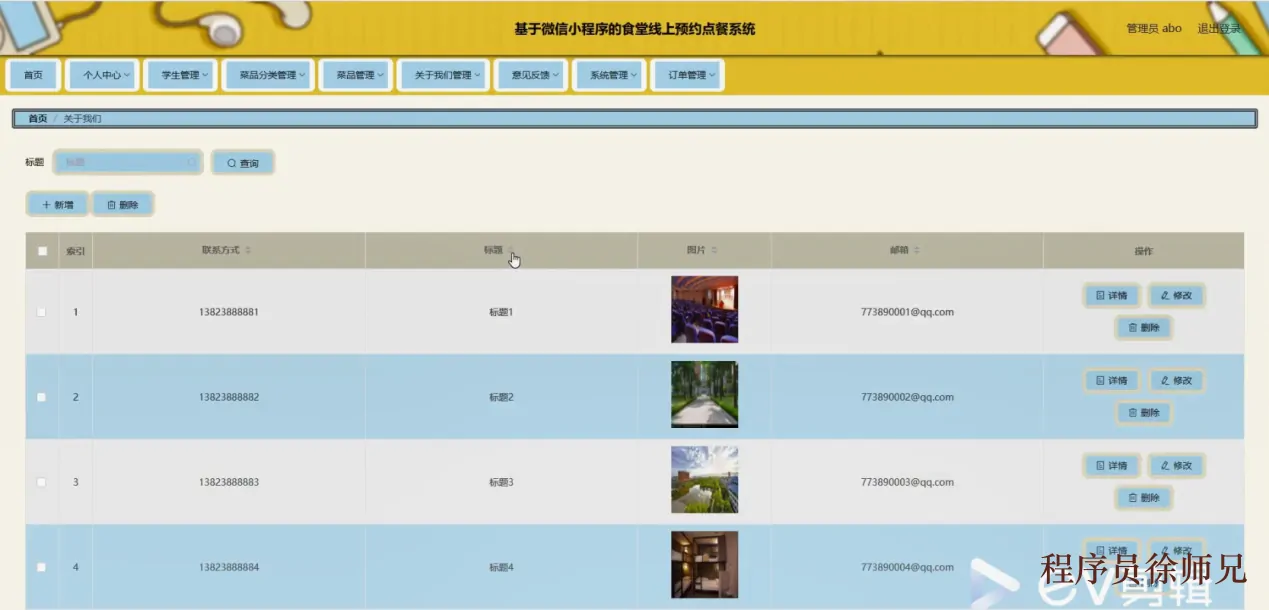1269x610 pixels.
Task: Open the 首页 menu item
Action: pos(33,75)
